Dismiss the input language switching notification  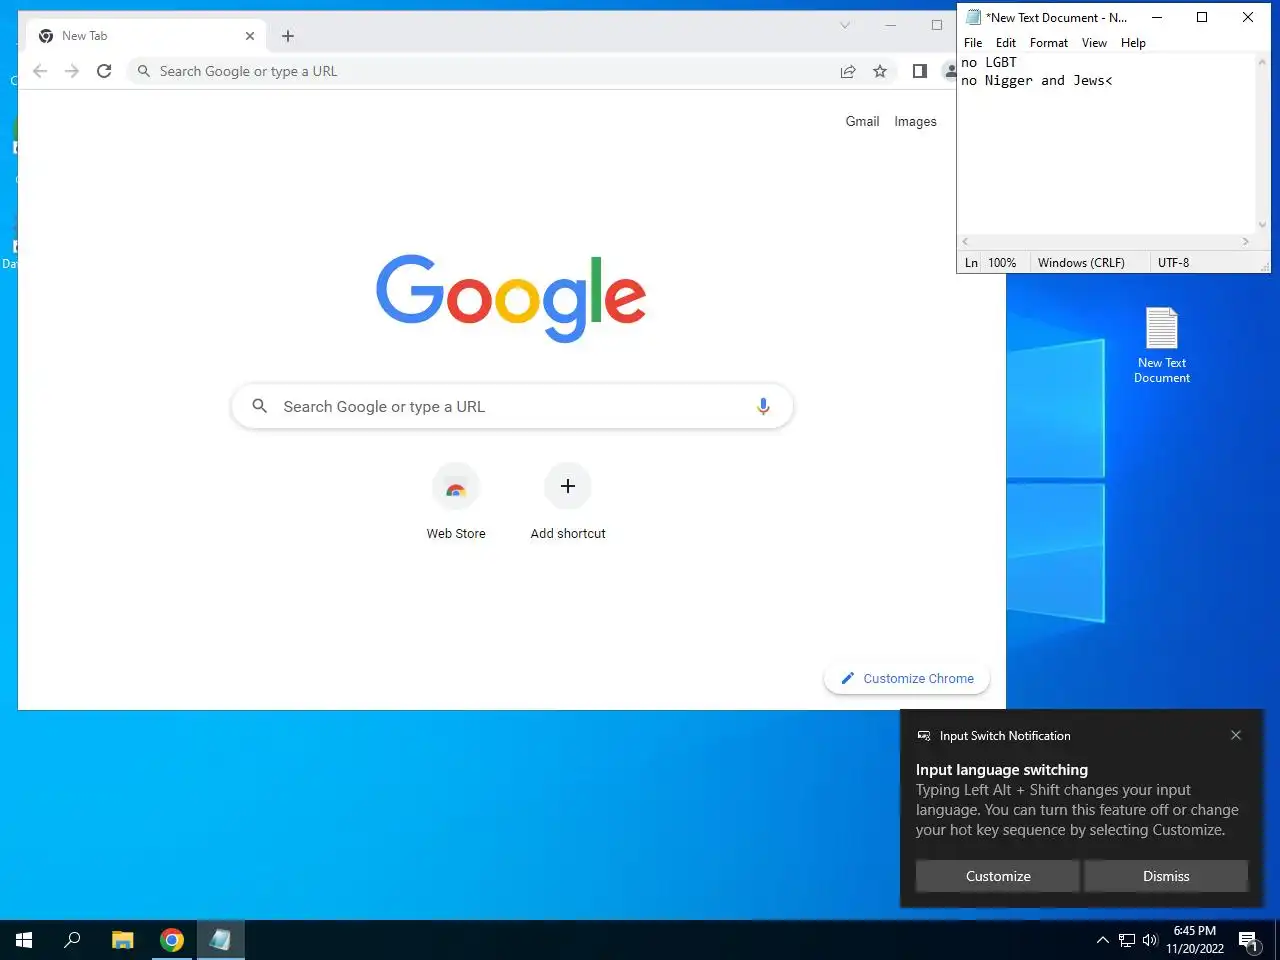1166,876
